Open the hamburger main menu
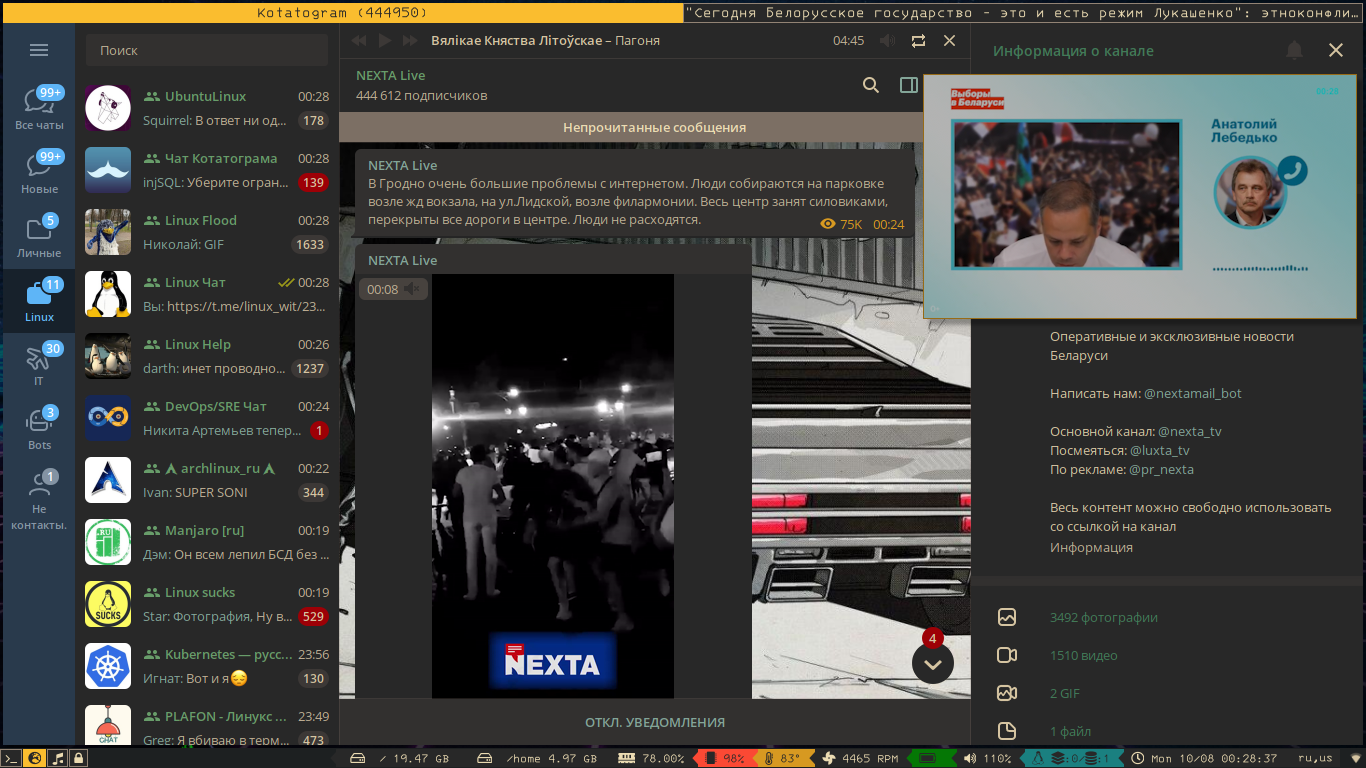 click(x=39, y=50)
